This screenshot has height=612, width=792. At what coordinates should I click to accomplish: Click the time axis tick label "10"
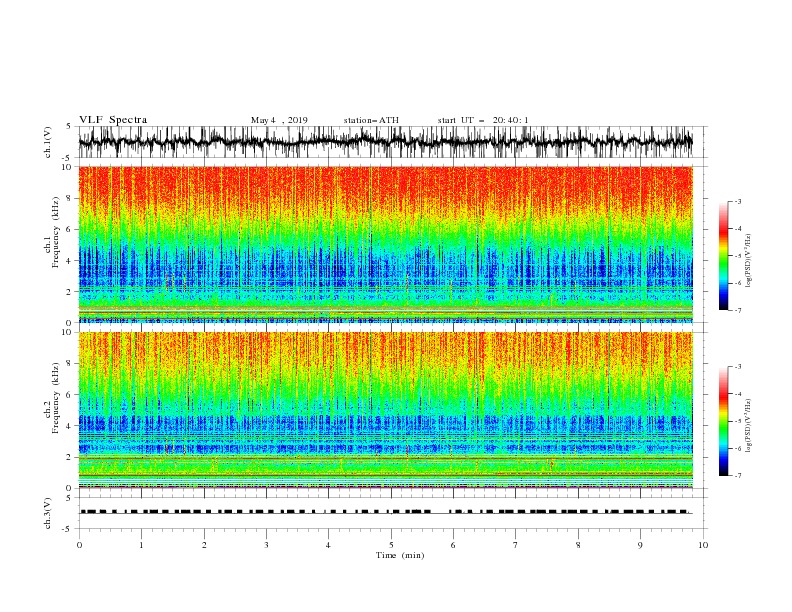[703, 545]
